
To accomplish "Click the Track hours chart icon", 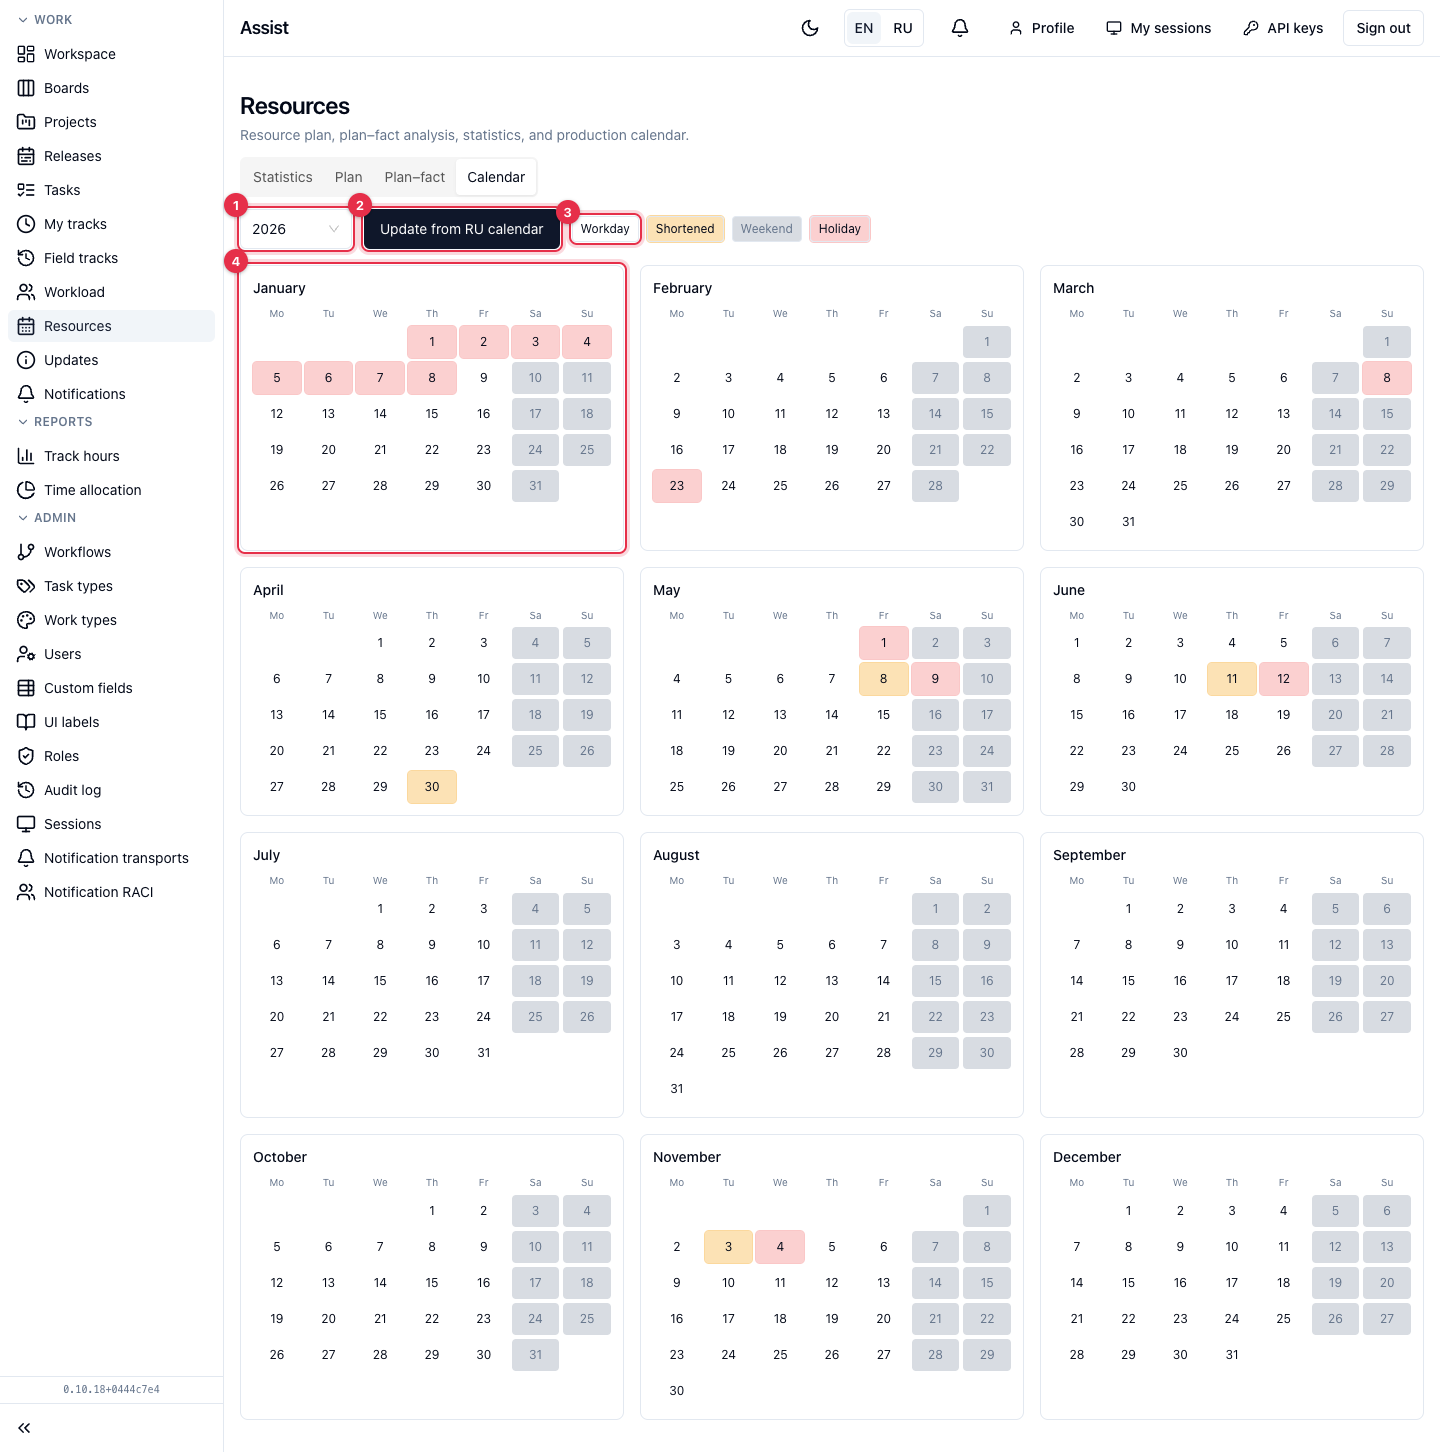I will 26,456.
